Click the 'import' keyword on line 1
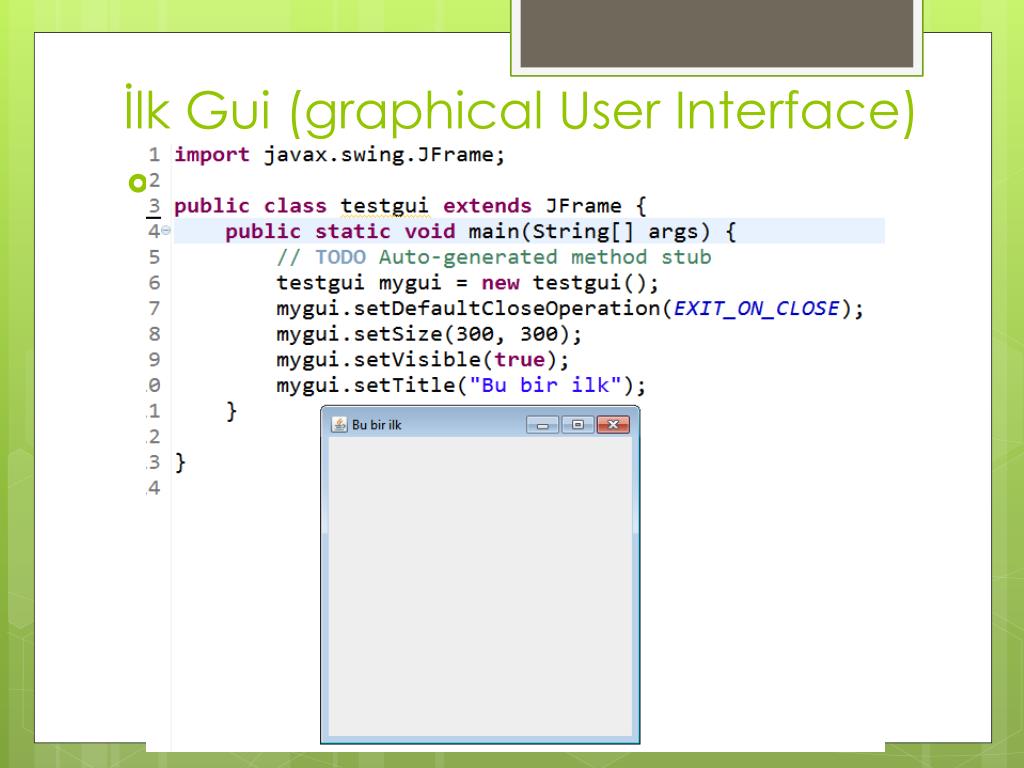The image size is (1024, 768). tap(212, 155)
